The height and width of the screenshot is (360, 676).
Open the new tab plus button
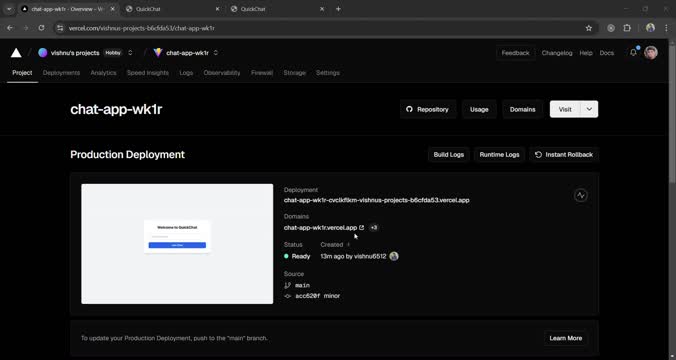pos(338,9)
